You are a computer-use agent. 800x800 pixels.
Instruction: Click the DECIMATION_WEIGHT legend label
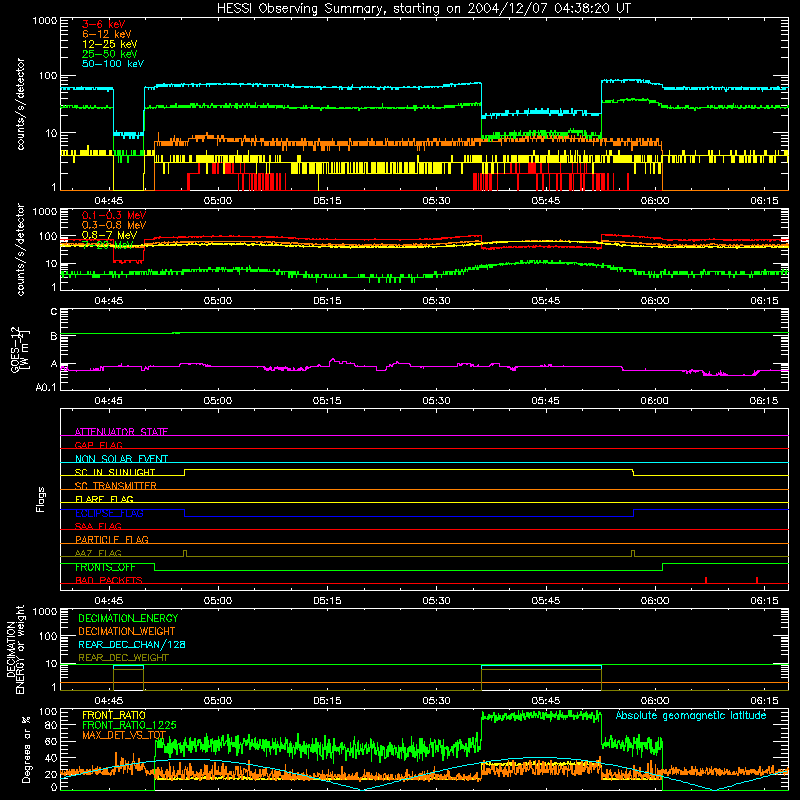click(127, 631)
